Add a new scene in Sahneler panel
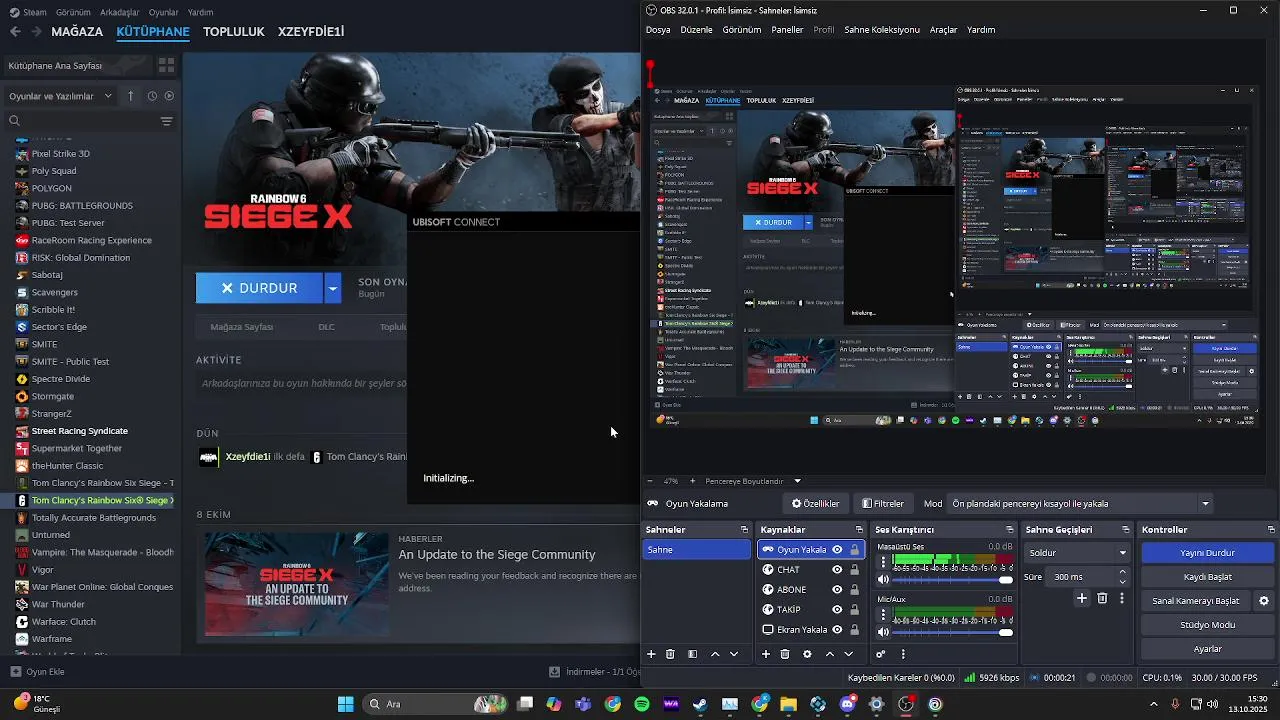This screenshot has width=1280, height=720. [651, 654]
